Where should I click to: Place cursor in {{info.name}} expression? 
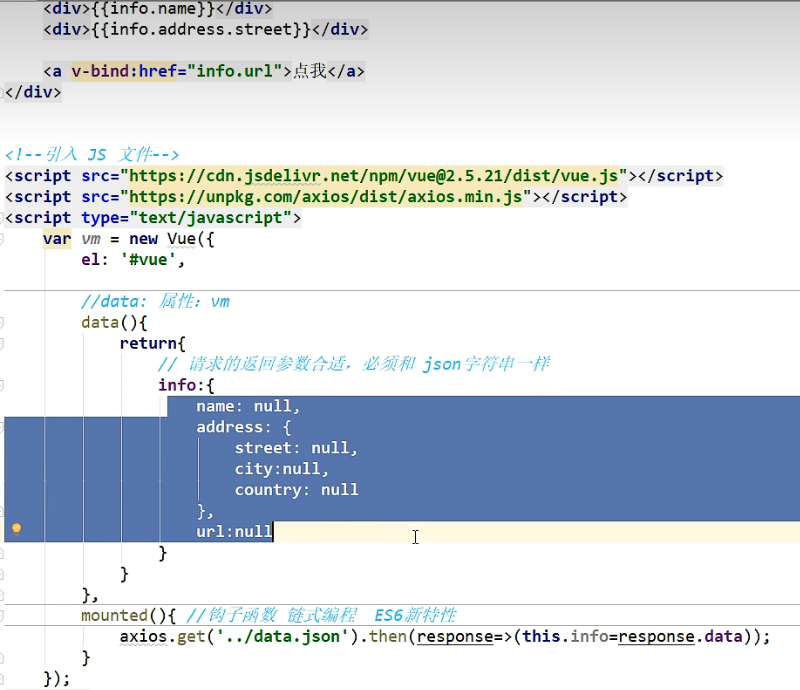153,9
